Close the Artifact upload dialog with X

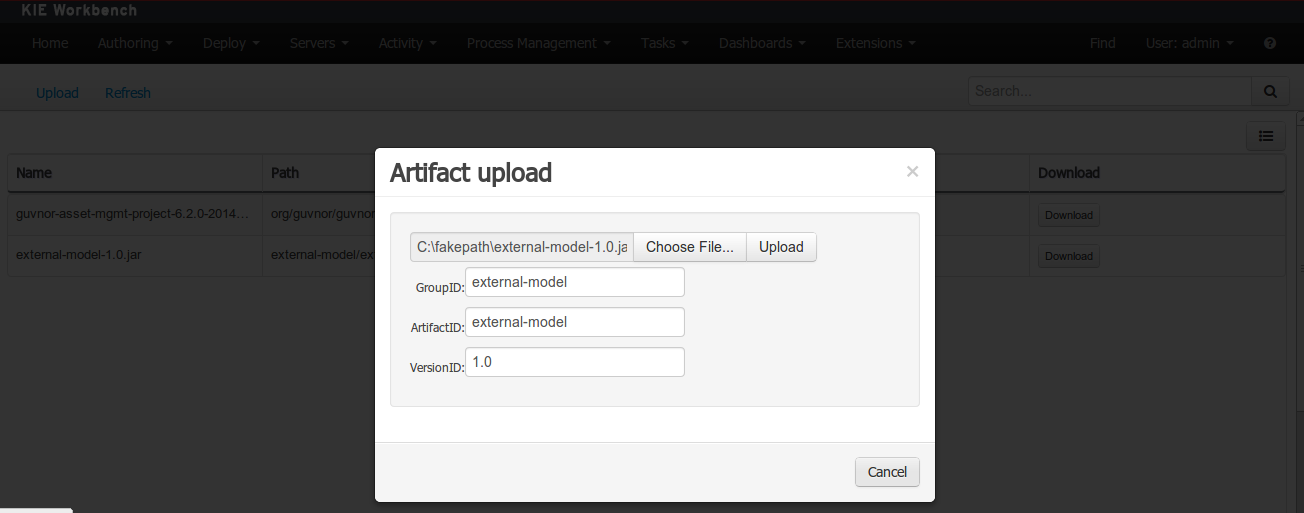click(912, 172)
